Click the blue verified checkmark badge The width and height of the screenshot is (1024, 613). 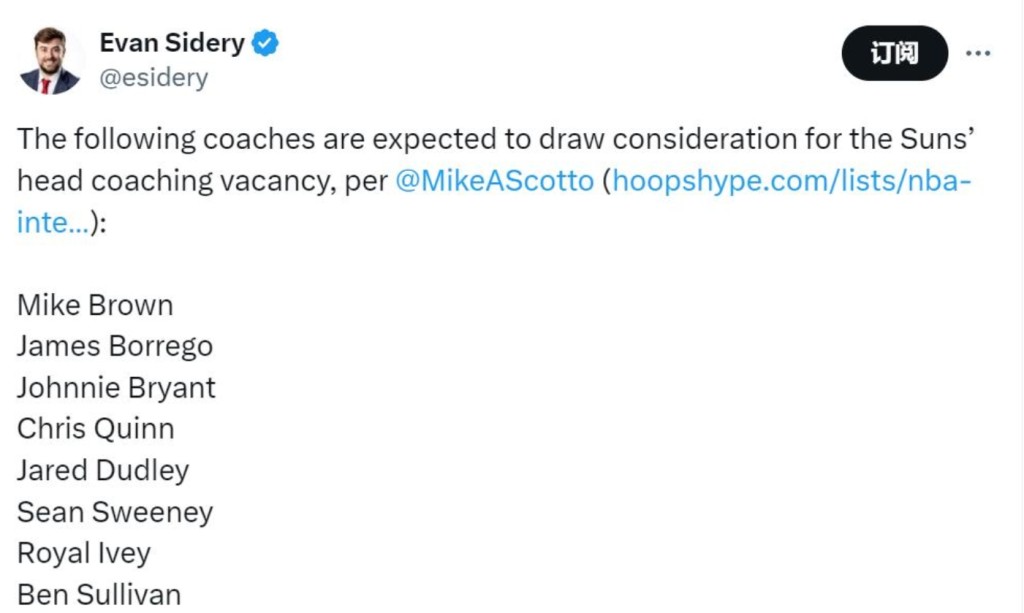tap(266, 43)
